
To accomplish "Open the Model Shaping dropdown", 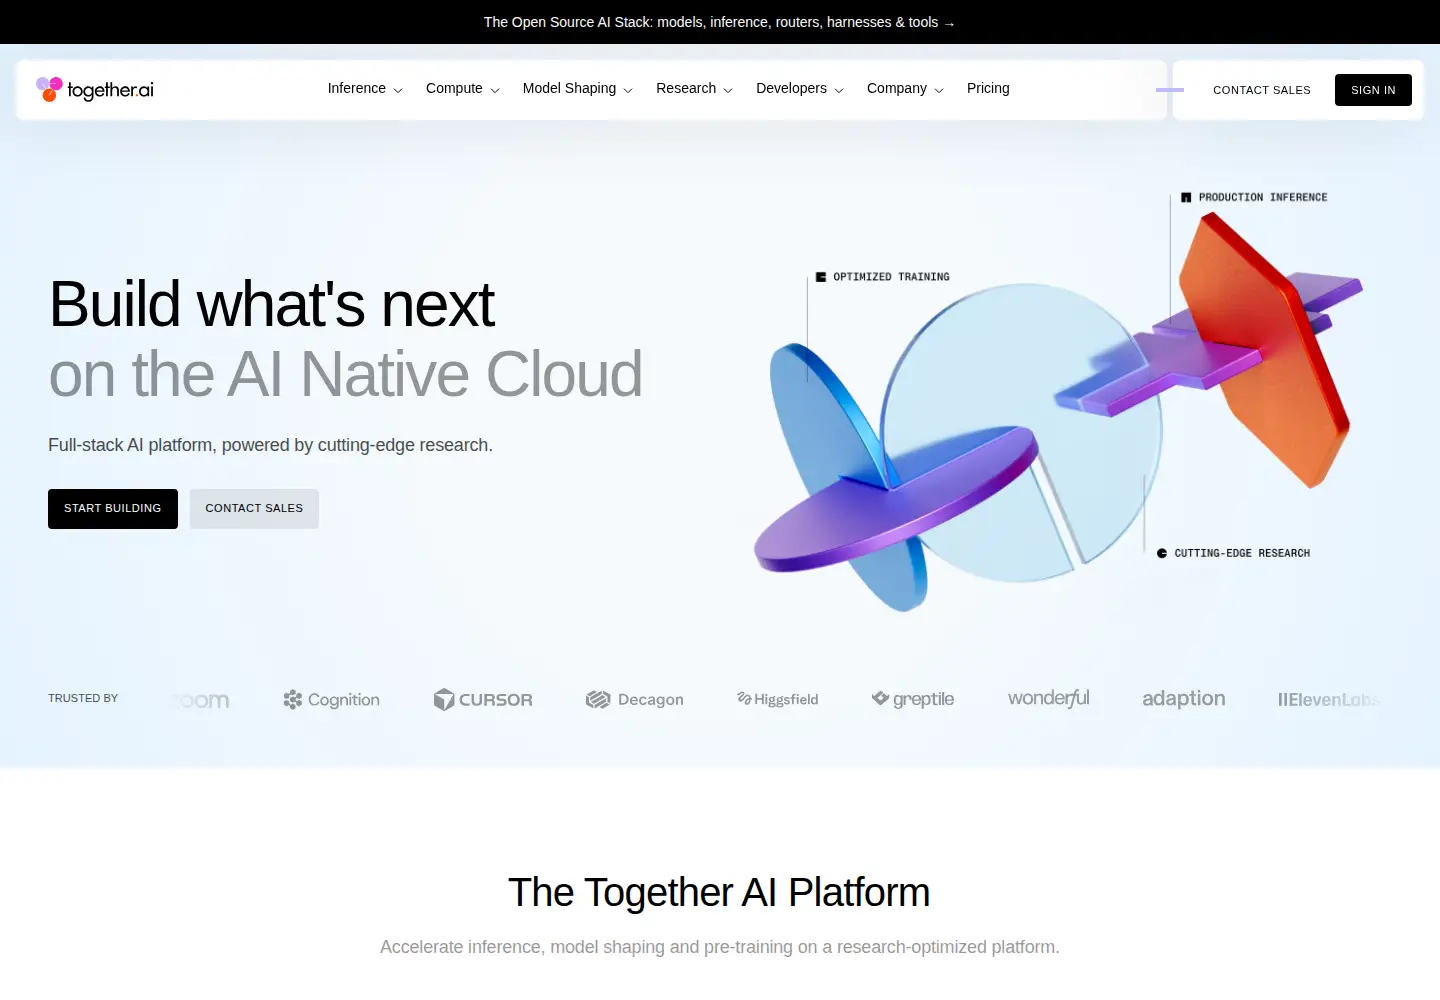I will pos(577,88).
